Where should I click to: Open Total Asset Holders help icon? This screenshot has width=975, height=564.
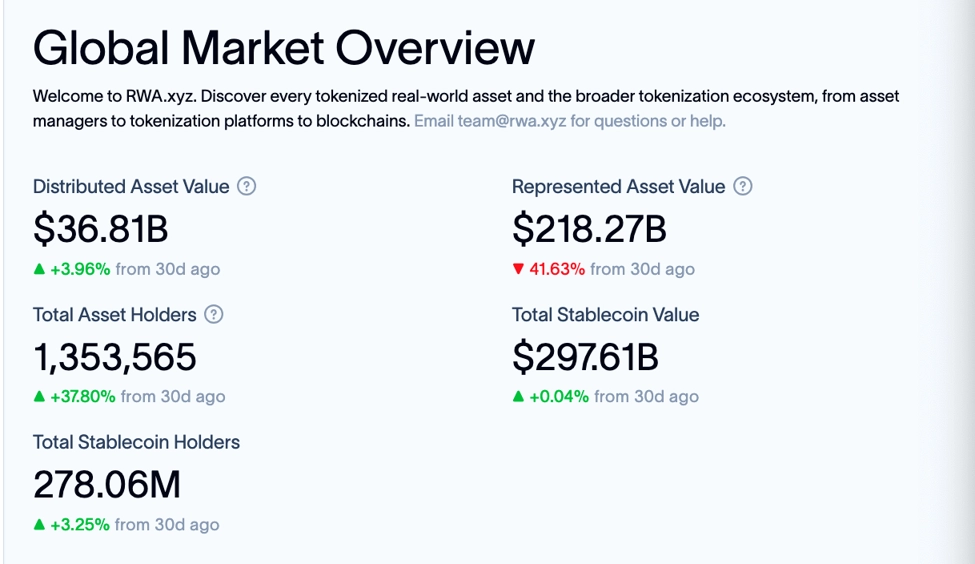(x=214, y=314)
